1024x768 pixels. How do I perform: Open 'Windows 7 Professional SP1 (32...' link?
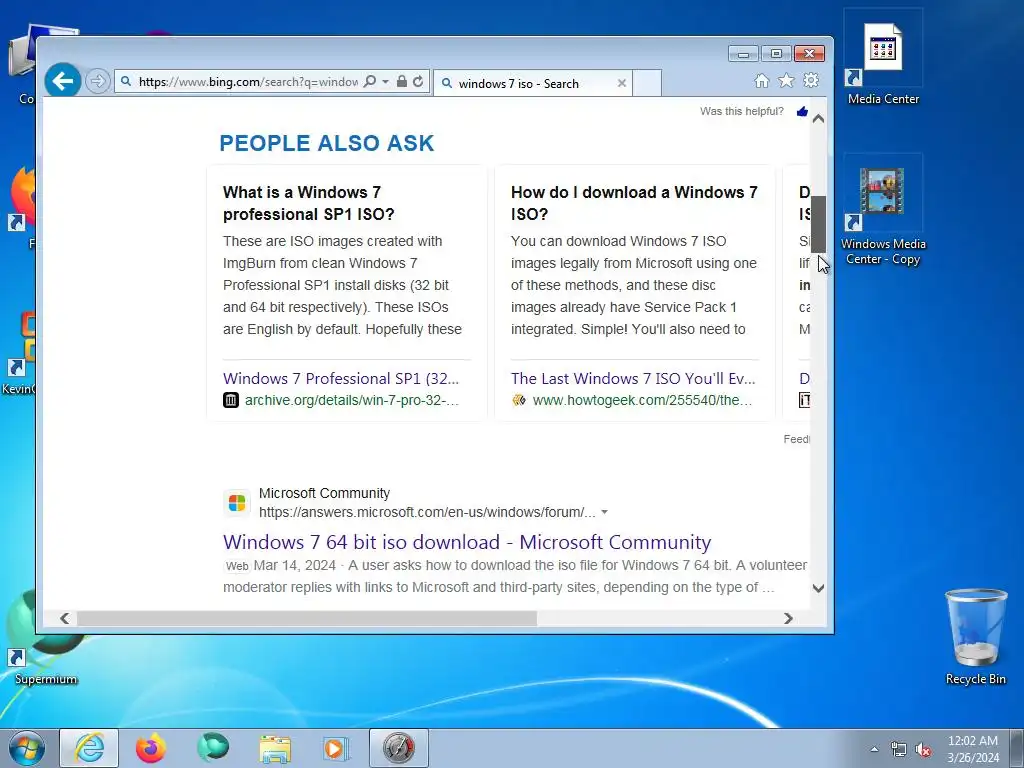(341, 379)
